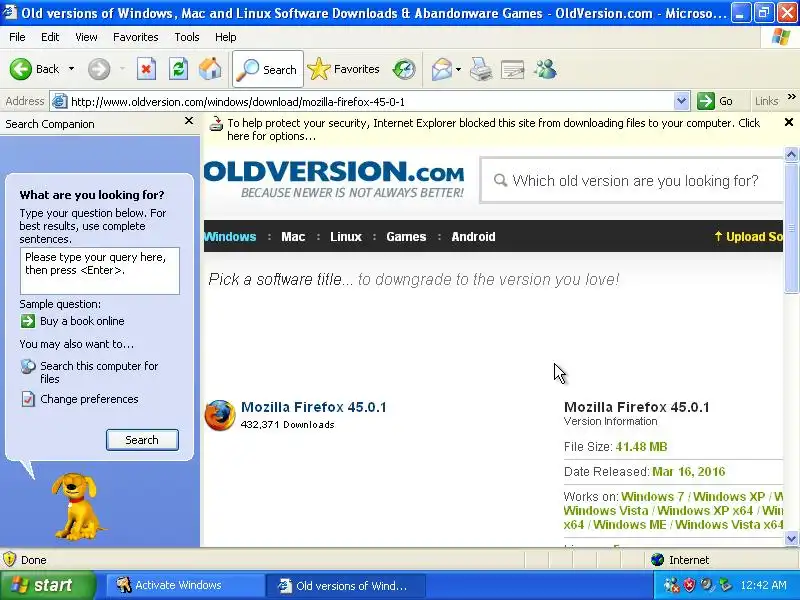800x600 pixels.
Task: Click the query text box in Search Companion
Action: pos(100,271)
